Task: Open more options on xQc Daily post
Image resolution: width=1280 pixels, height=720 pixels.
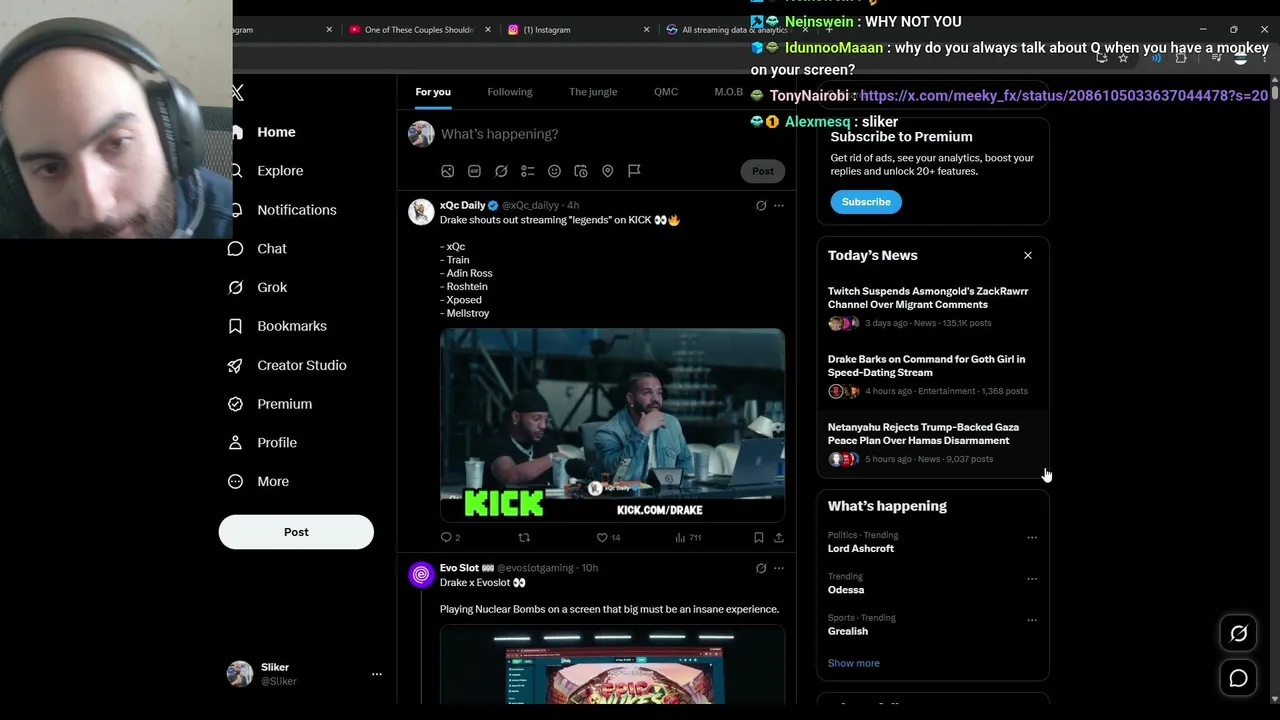Action: pyautogui.click(x=779, y=206)
